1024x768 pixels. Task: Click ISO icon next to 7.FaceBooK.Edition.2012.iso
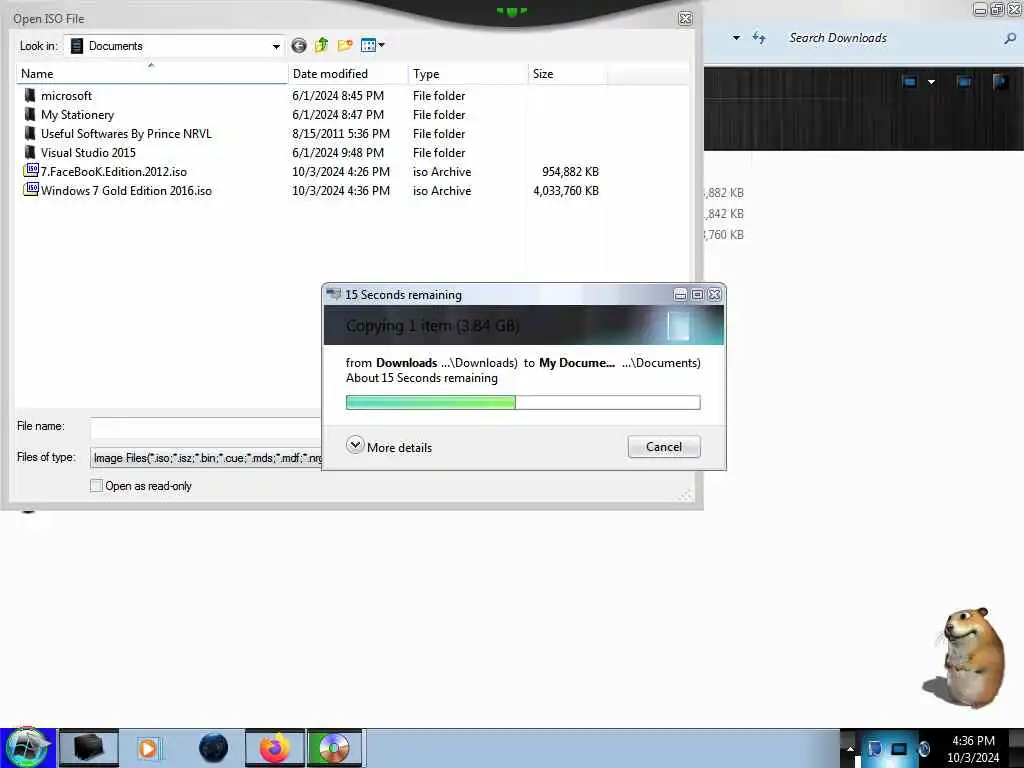31,170
